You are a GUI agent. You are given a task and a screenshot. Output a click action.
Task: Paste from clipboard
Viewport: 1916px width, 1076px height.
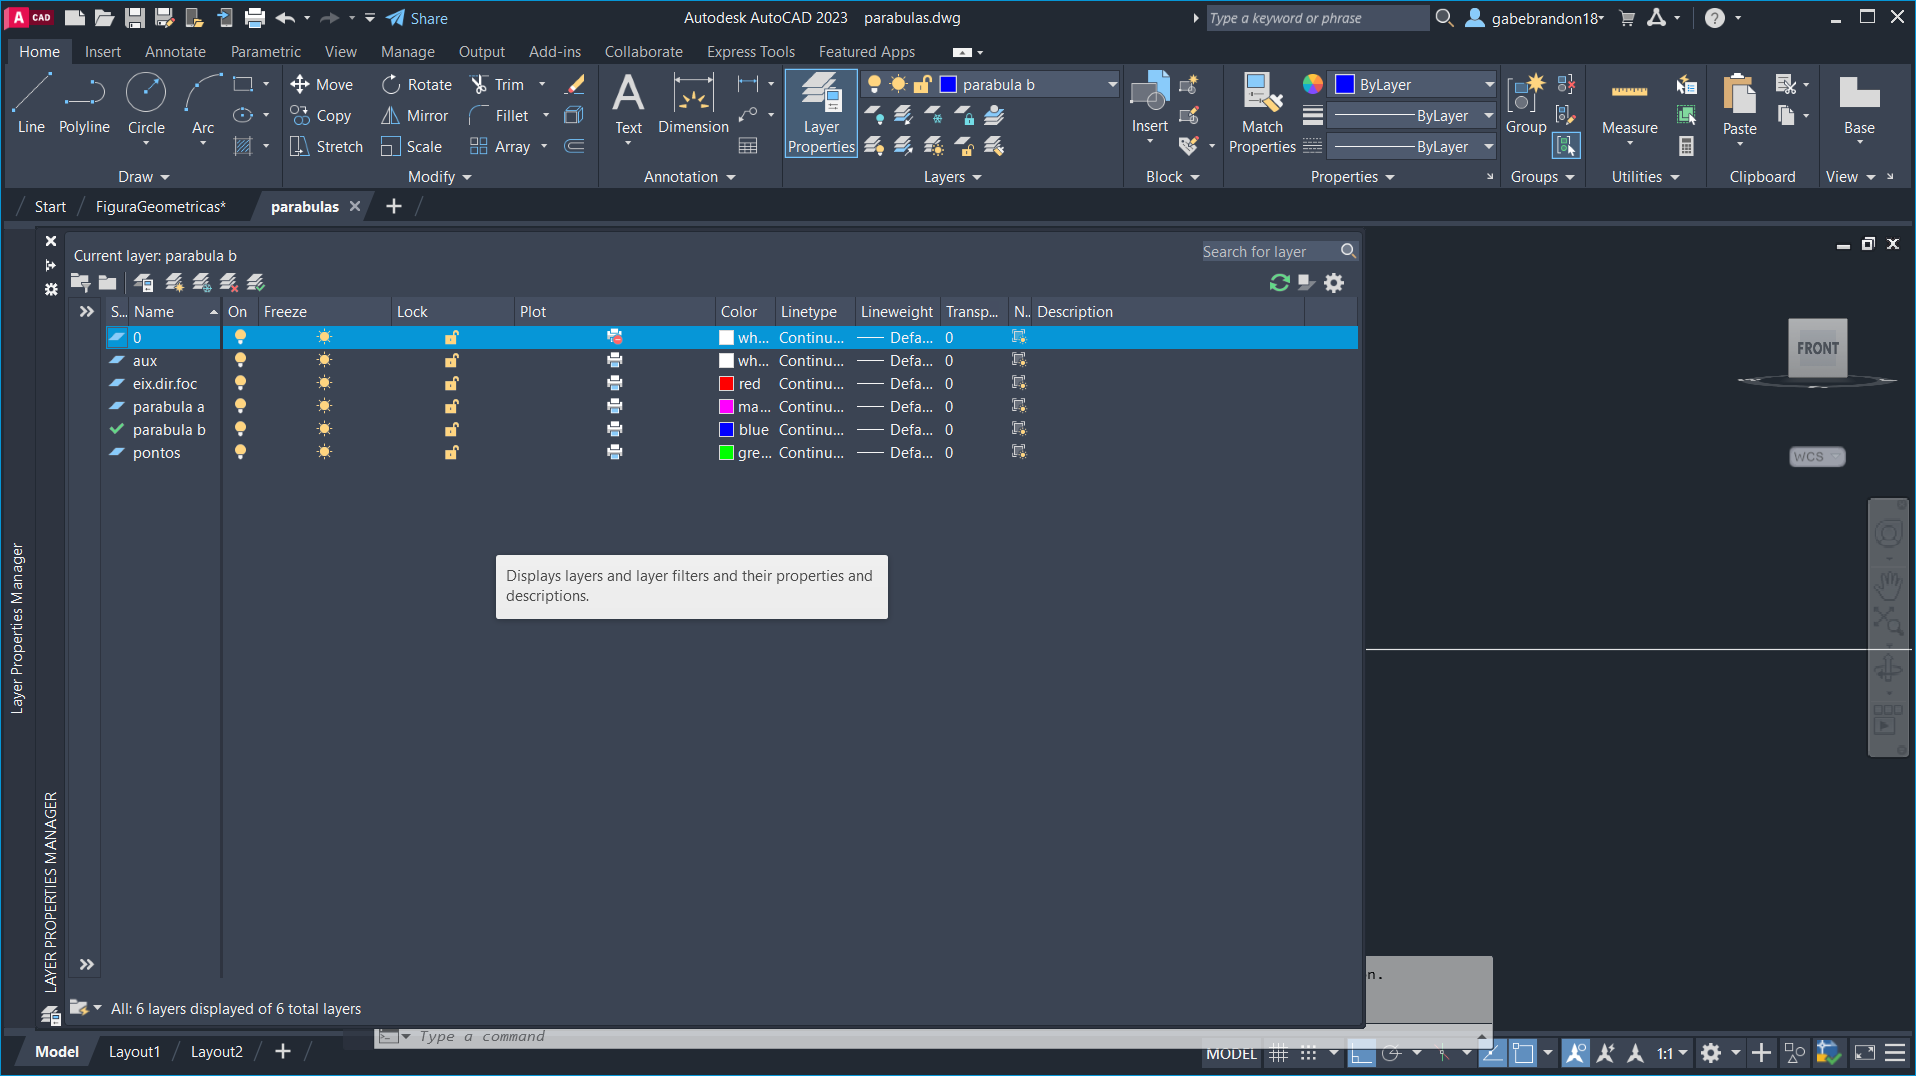tap(1739, 104)
